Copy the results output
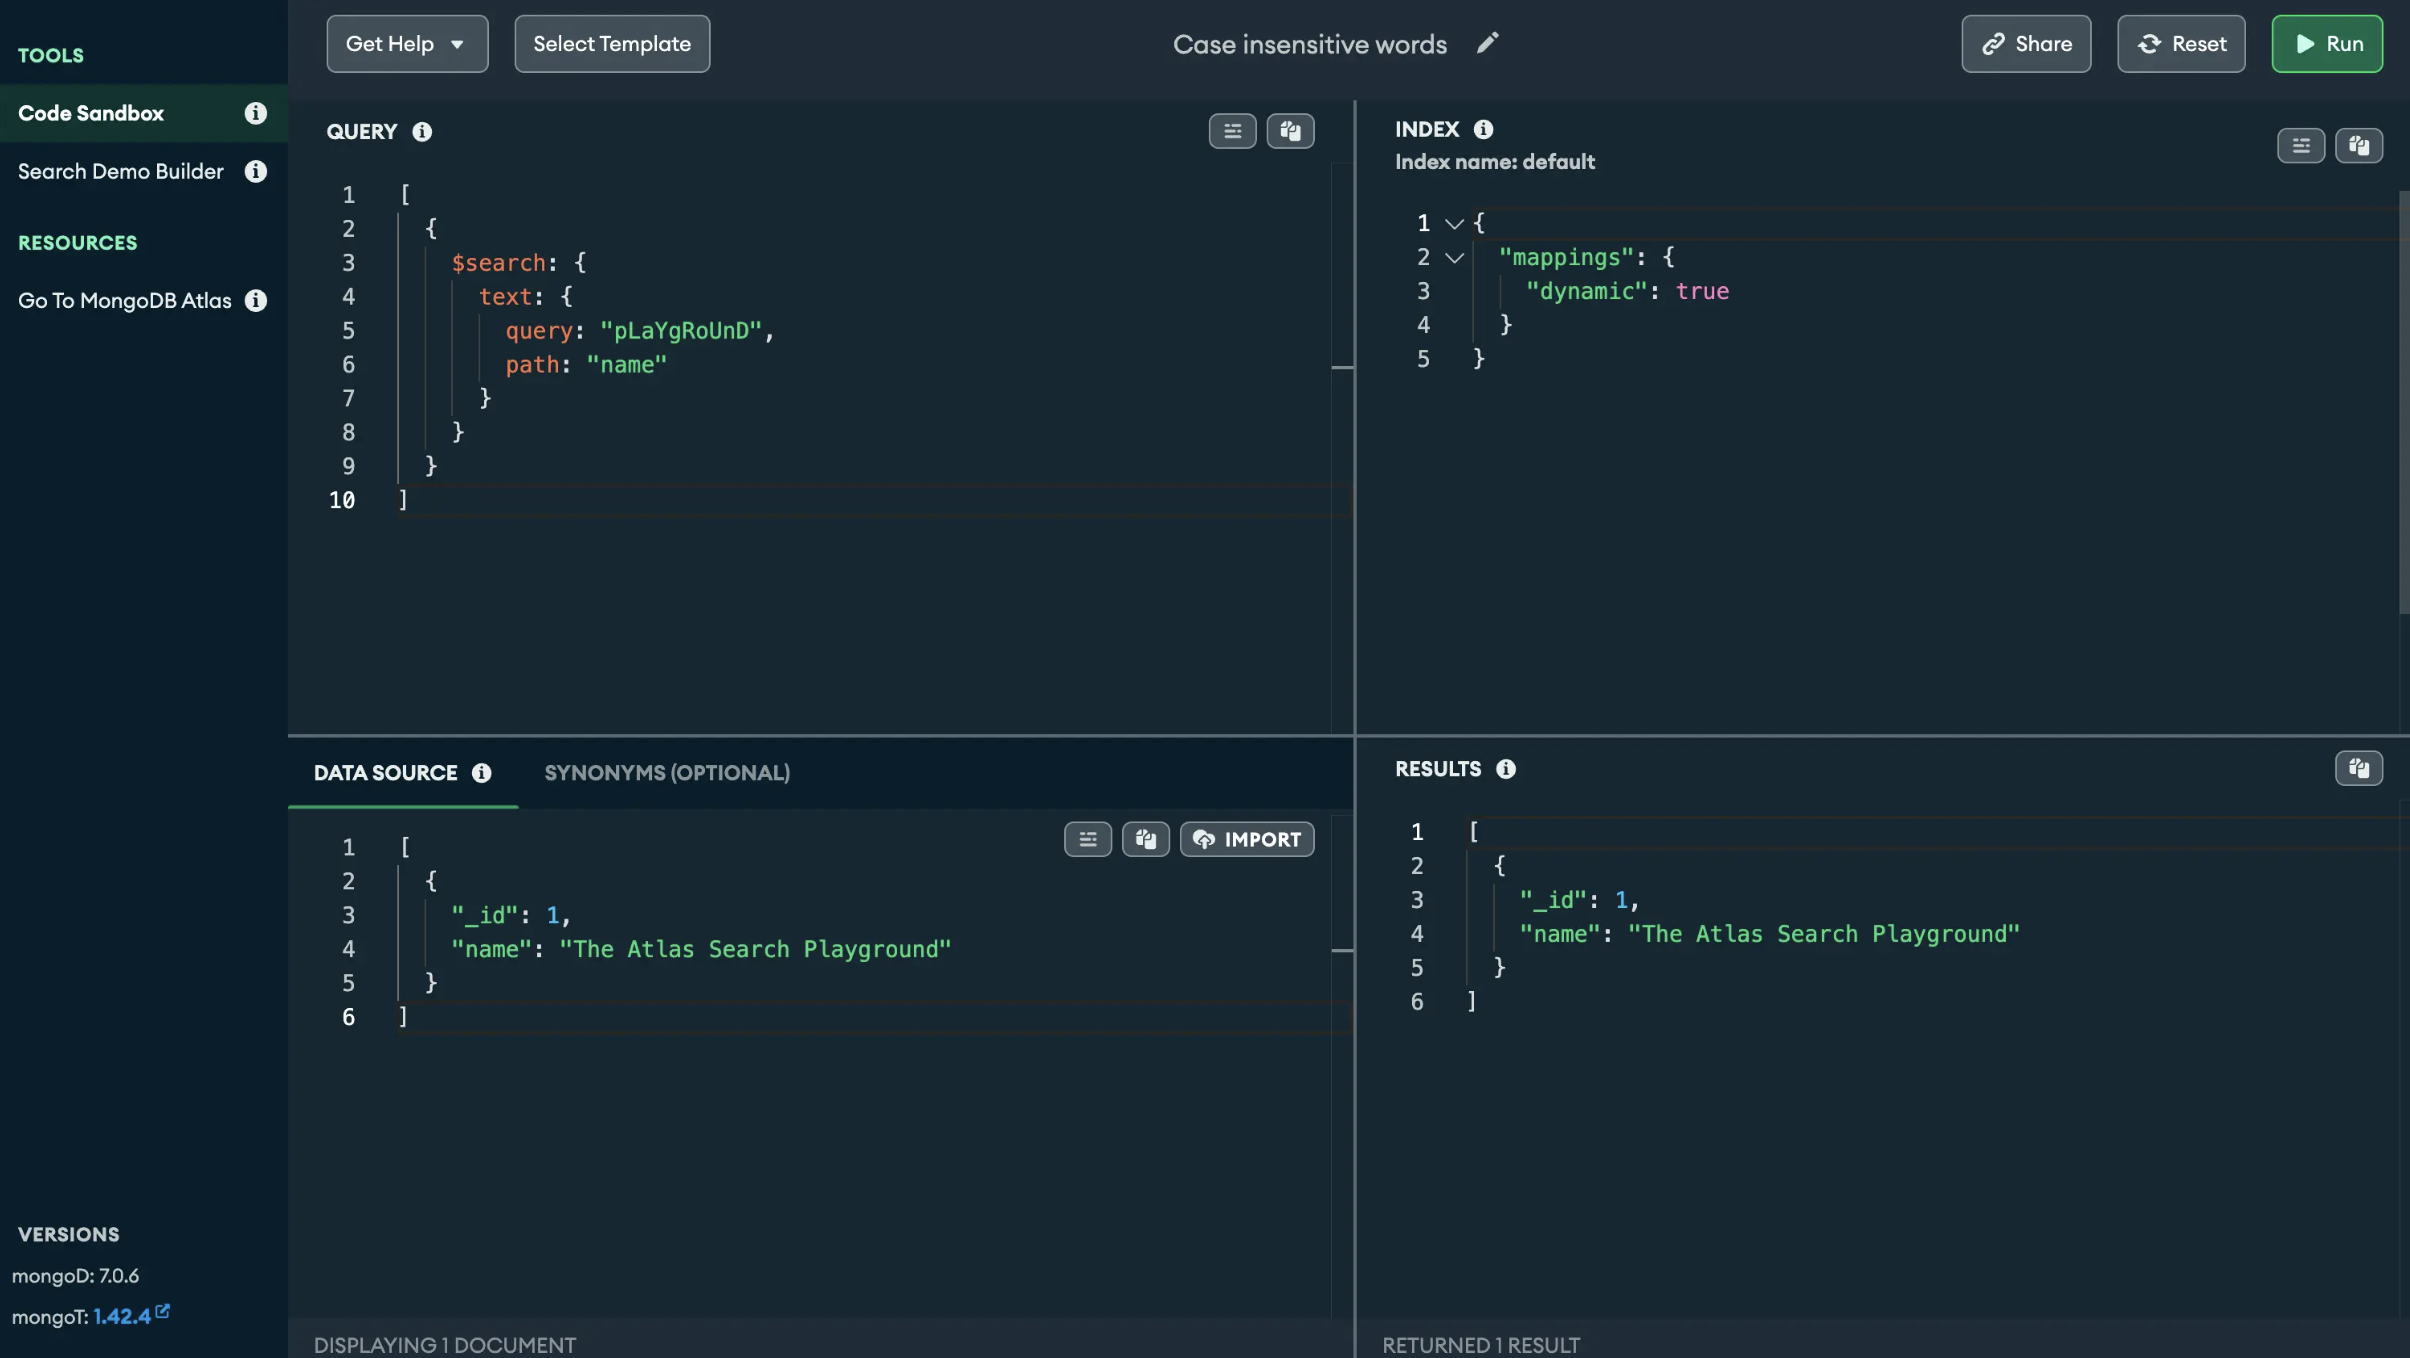Image resolution: width=2410 pixels, height=1358 pixels. point(2360,768)
